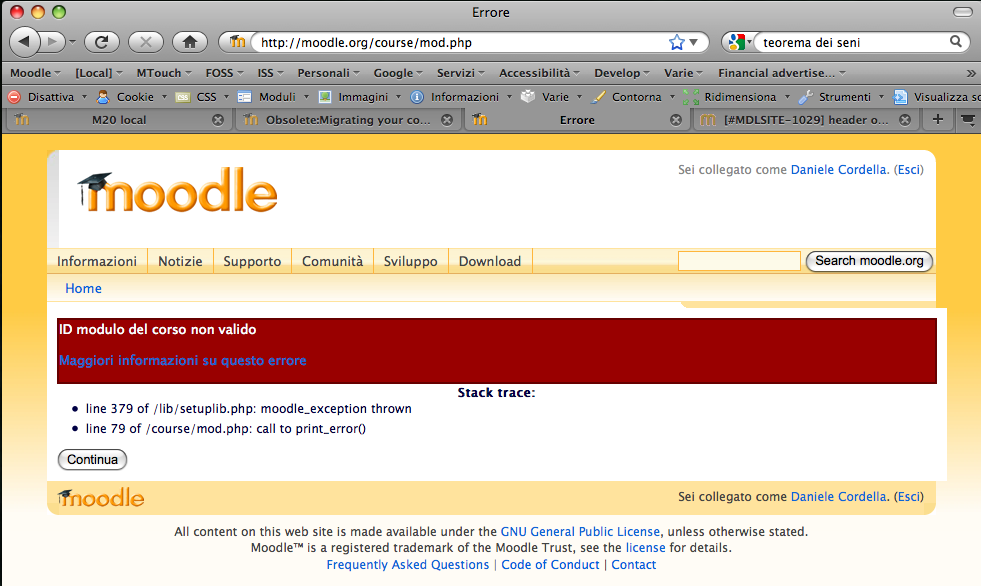Follow the Home breadcrumb link
The height and width of the screenshot is (586, 981).
coord(83,288)
